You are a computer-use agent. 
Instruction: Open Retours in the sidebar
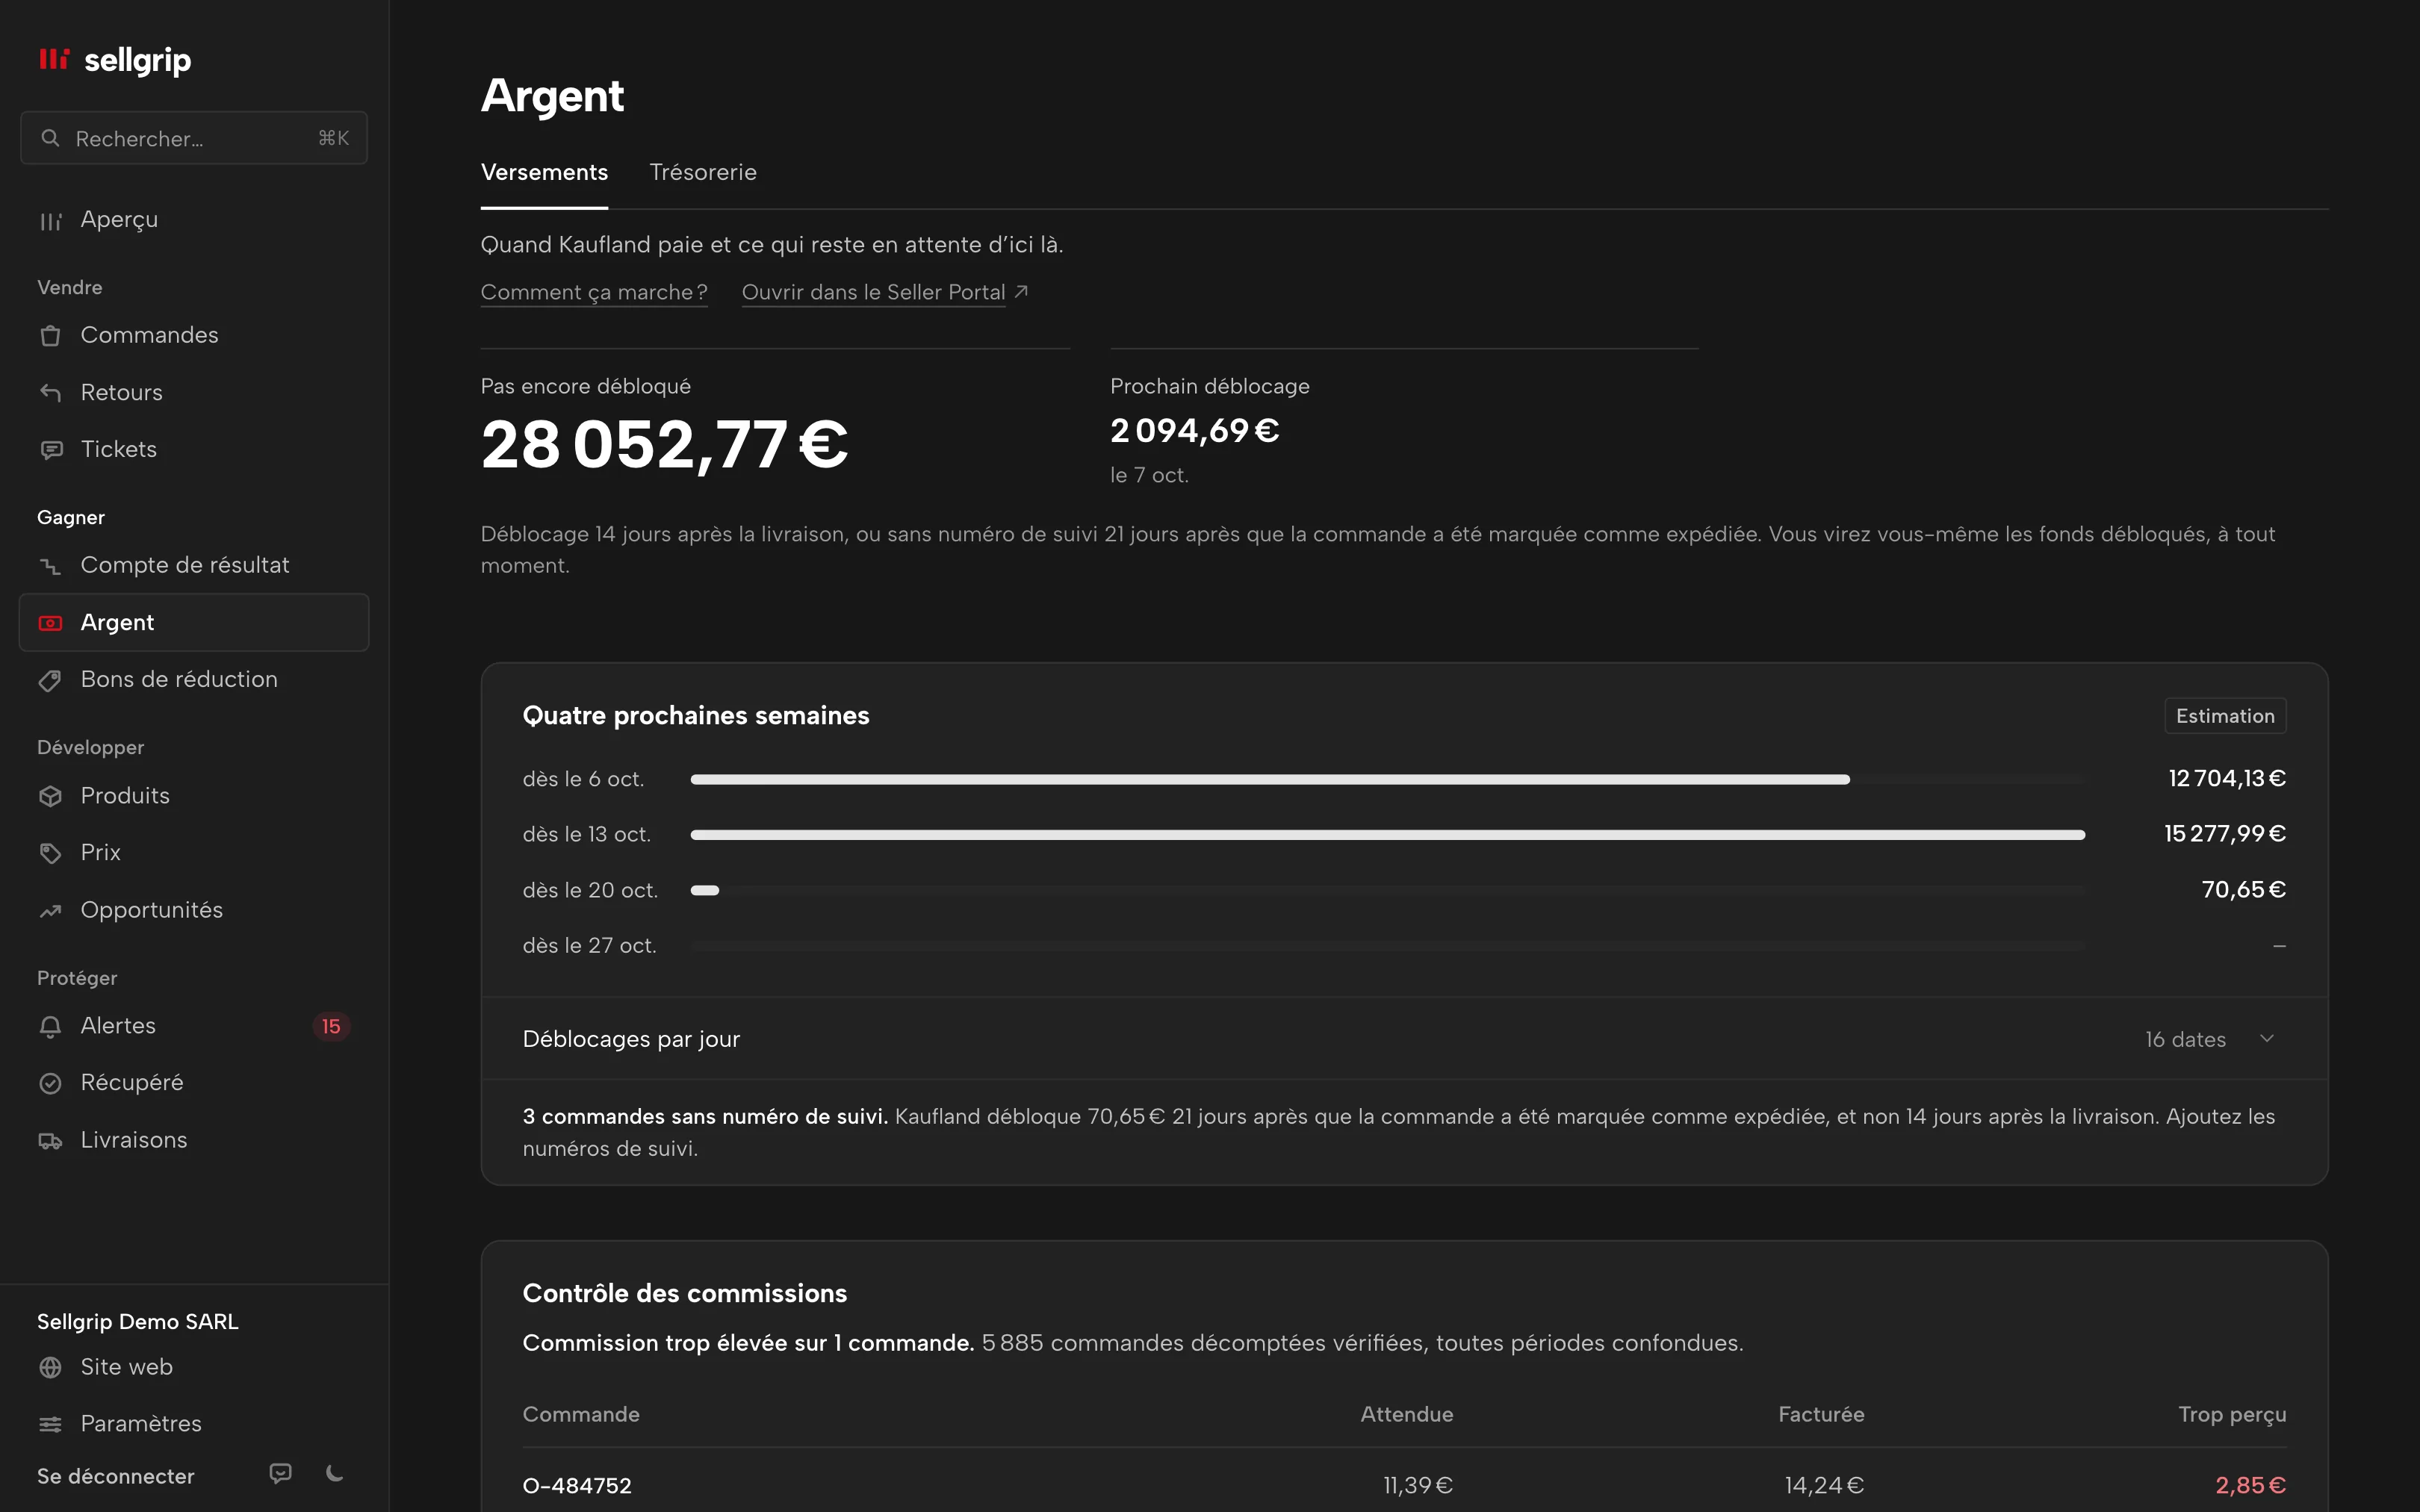(x=194, y=392)
